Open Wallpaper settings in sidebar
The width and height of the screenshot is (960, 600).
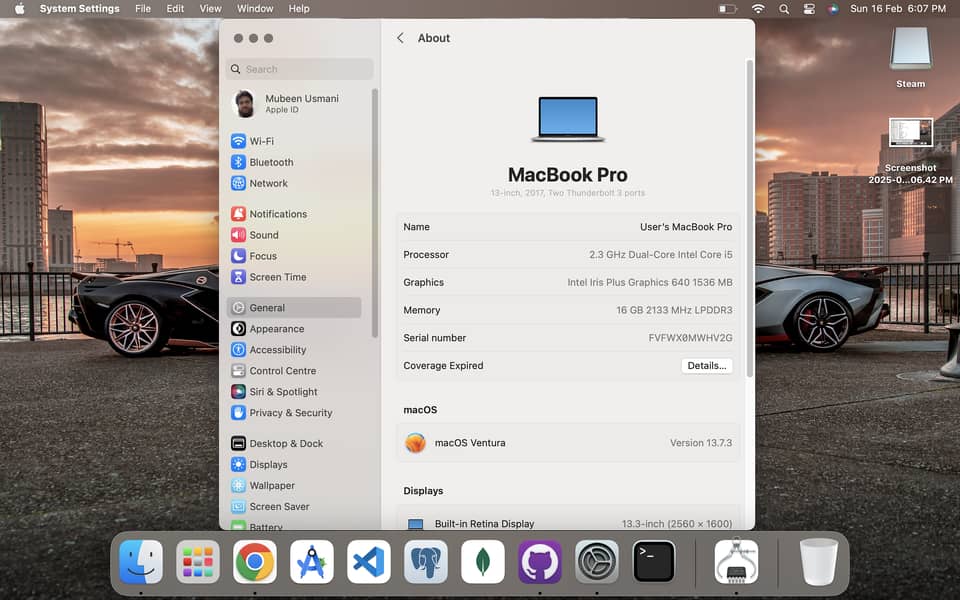pos(263,486)
